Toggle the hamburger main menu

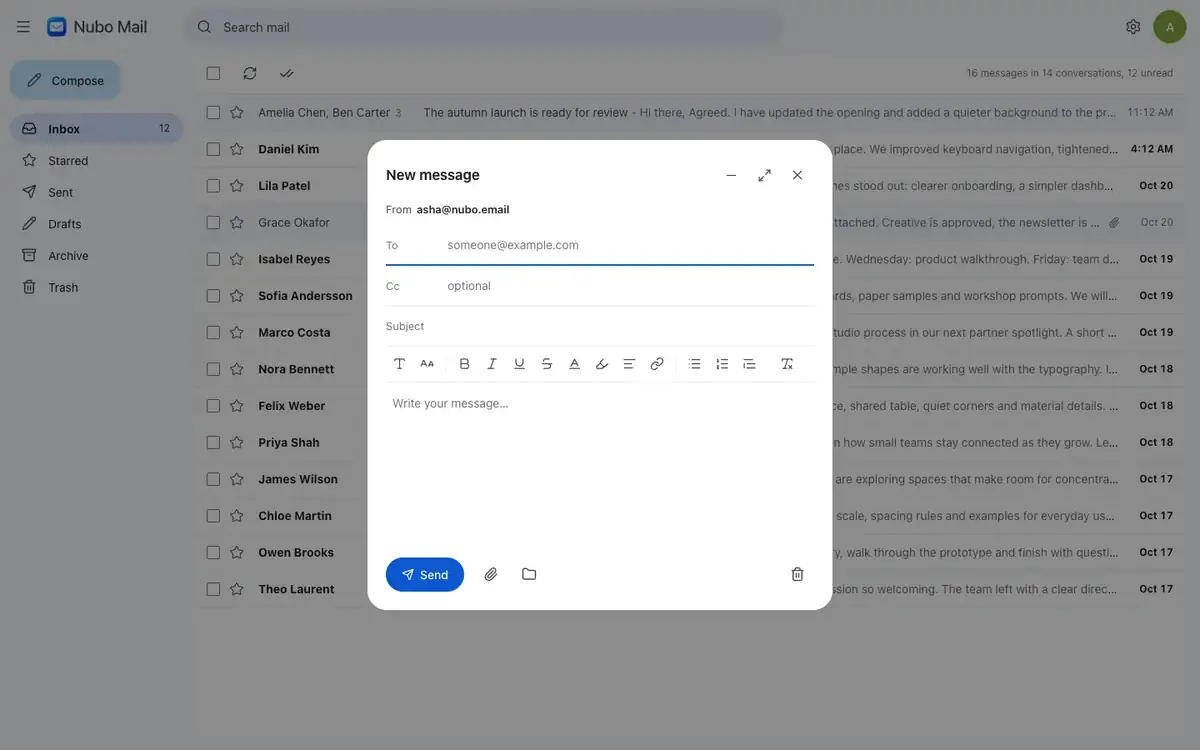23,27
